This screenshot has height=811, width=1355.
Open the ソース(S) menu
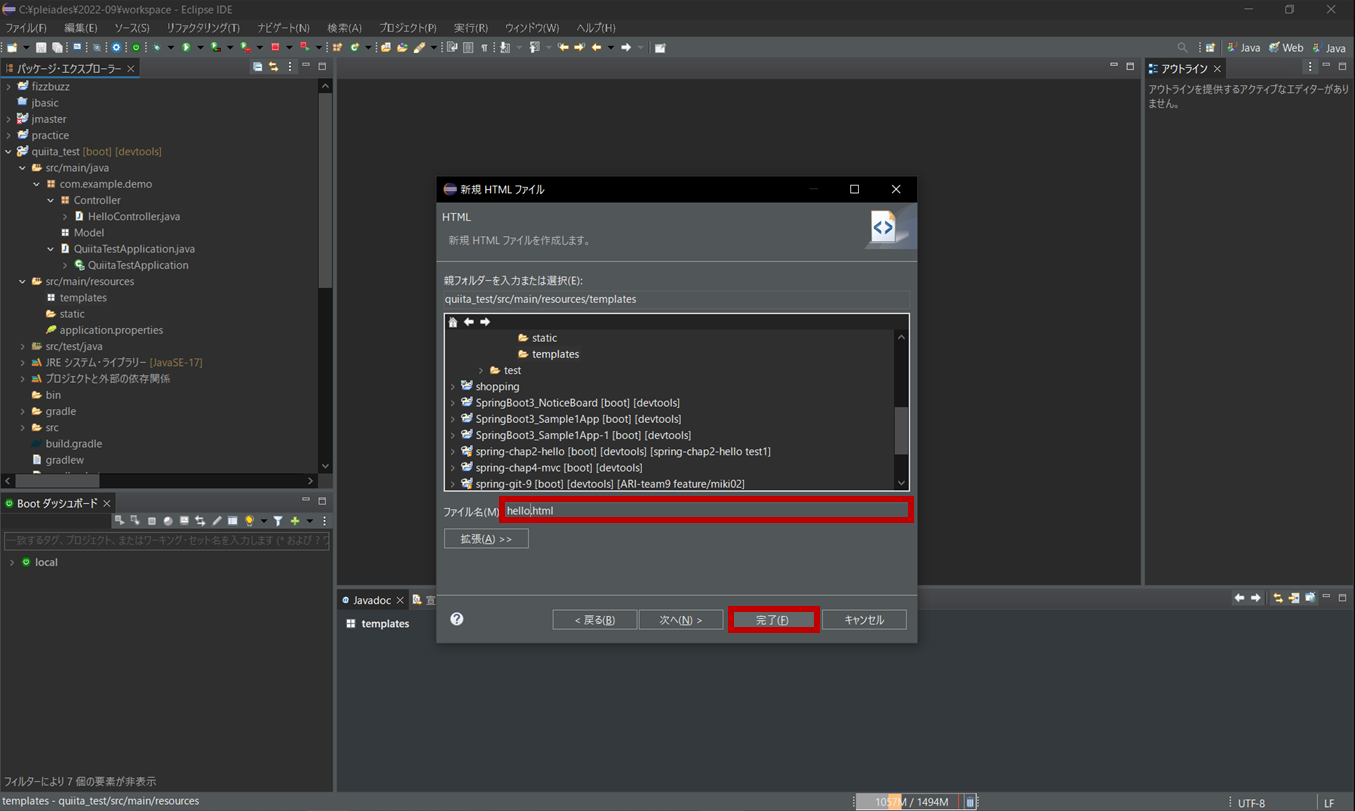click(131, 28)
